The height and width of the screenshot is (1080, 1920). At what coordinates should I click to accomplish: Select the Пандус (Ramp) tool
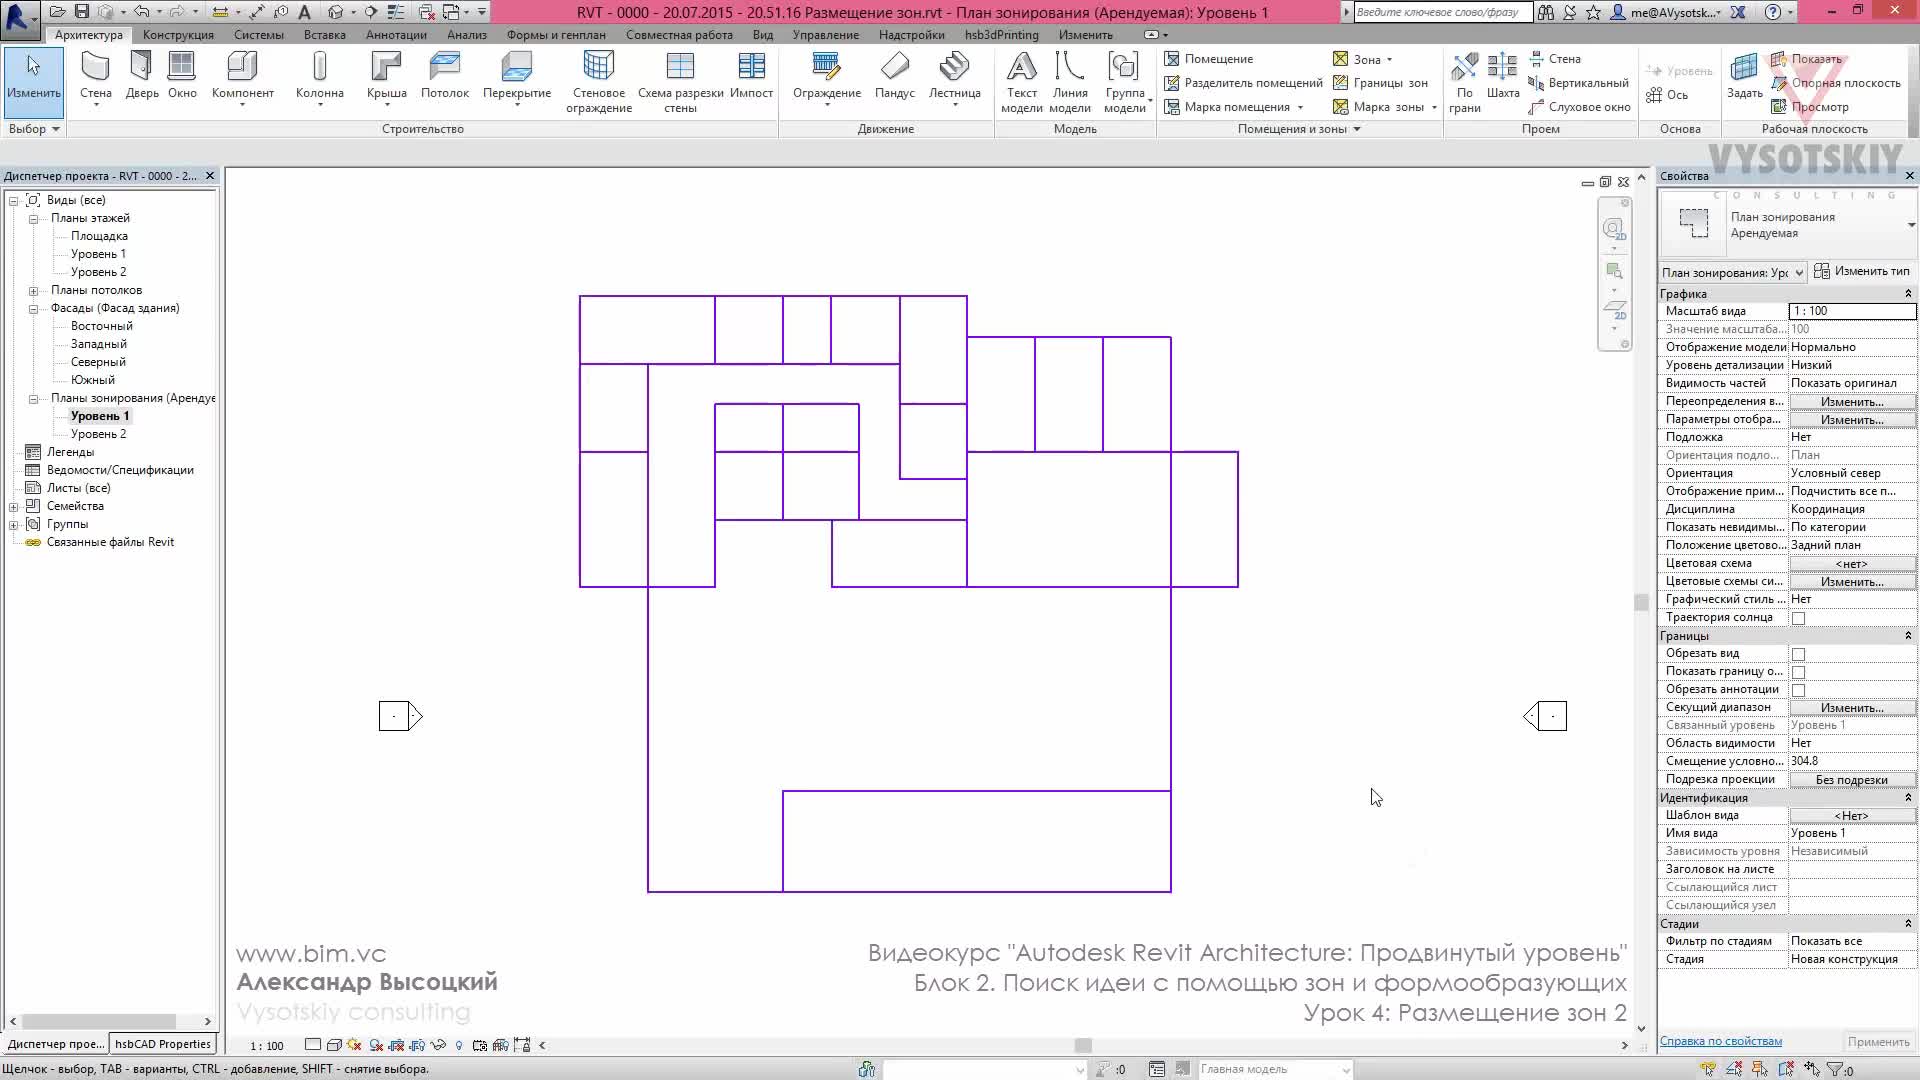click(x=895, y=76)
